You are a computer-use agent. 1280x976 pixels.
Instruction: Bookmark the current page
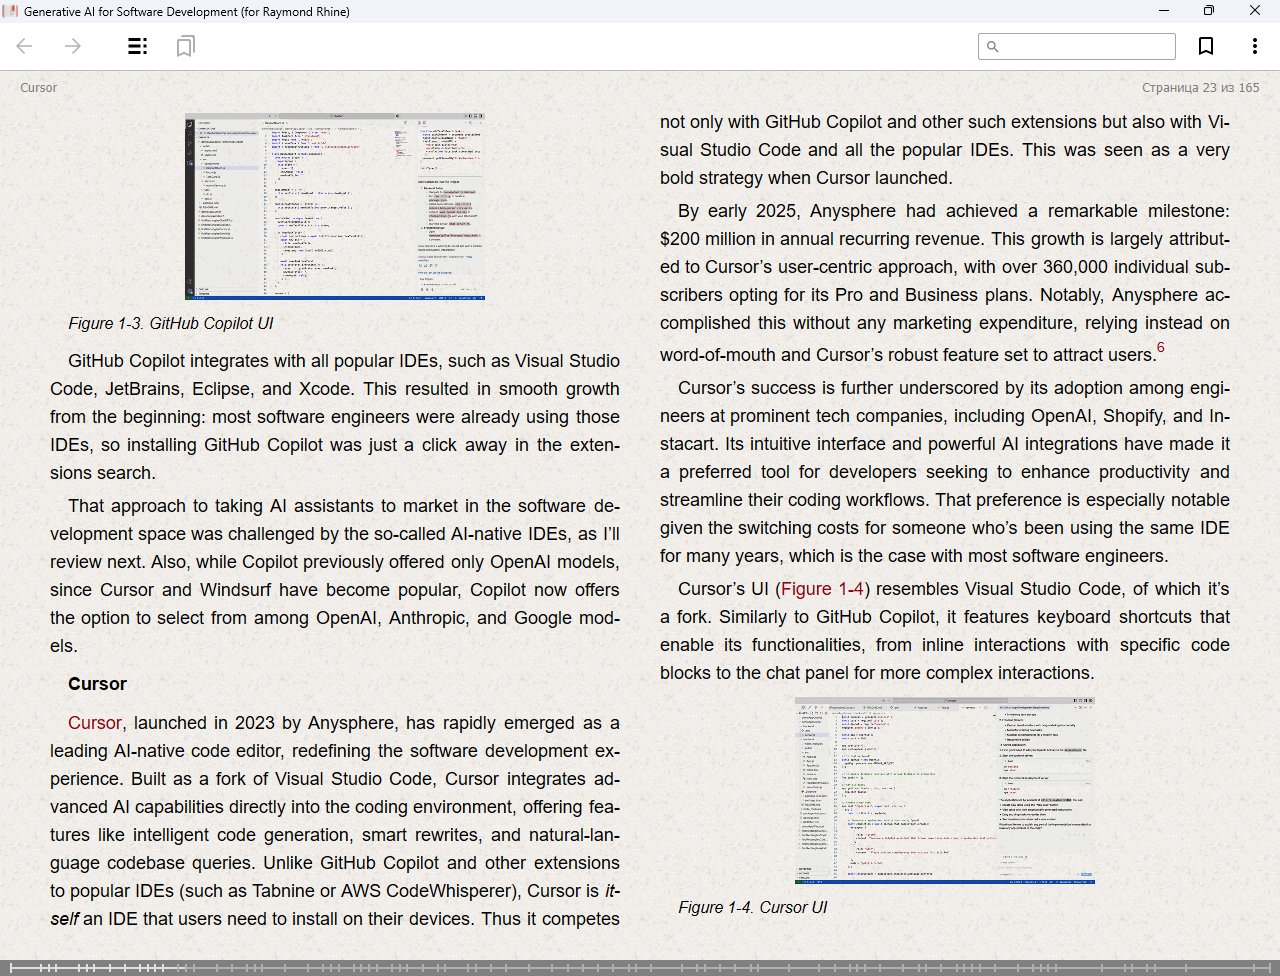1206,46
